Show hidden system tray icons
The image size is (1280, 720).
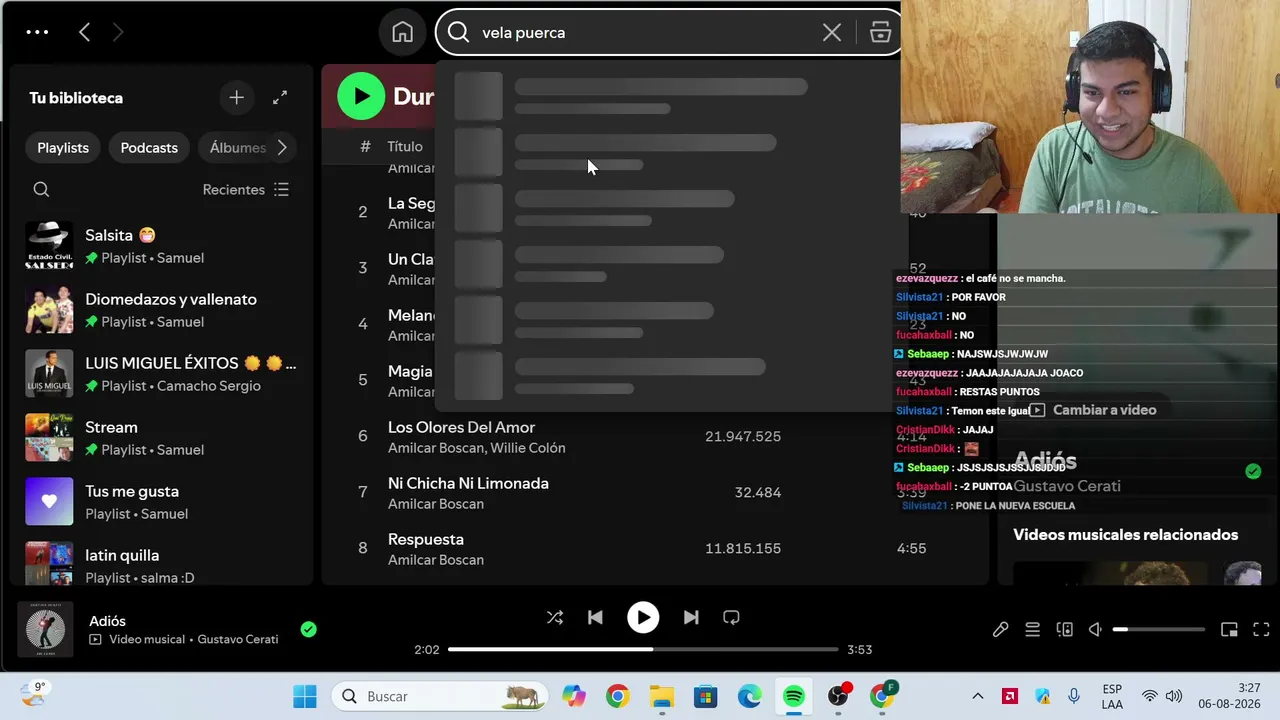(978, 696)
